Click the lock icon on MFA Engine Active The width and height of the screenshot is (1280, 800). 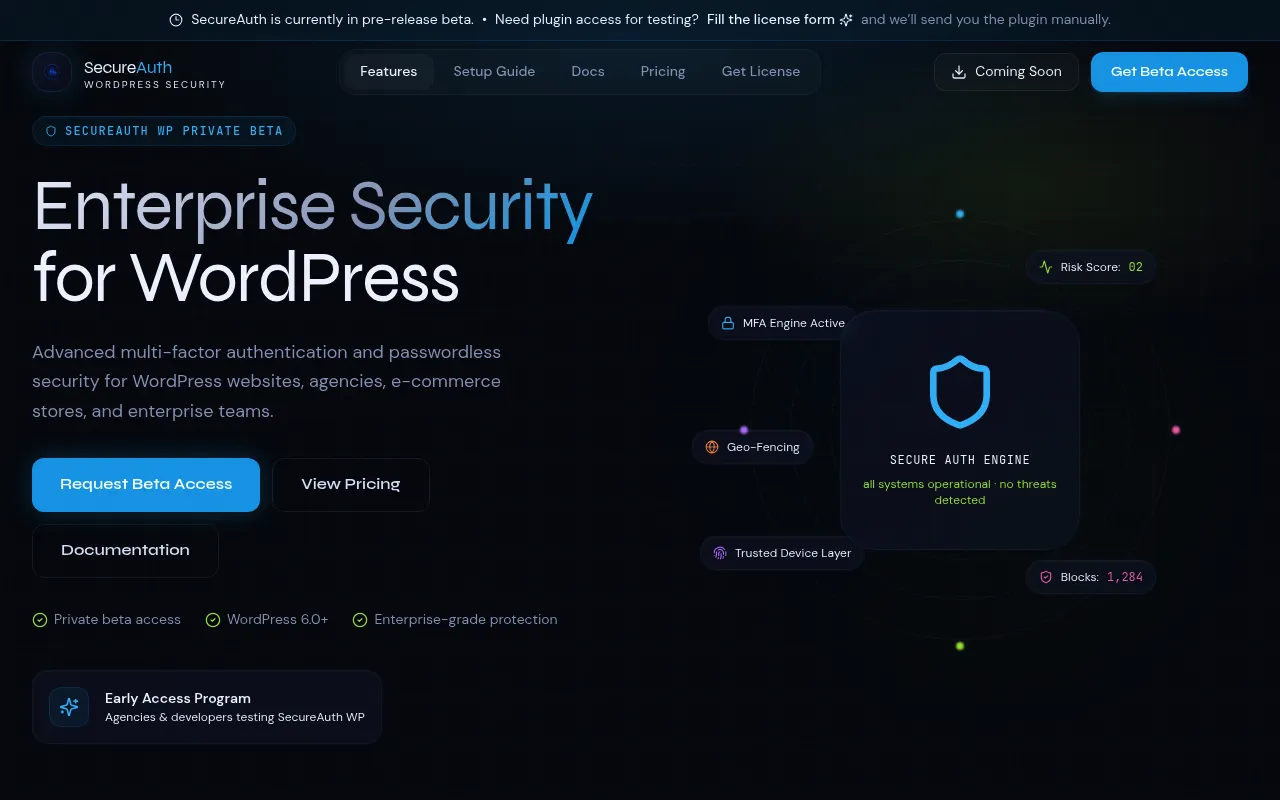tap(728, 323)
